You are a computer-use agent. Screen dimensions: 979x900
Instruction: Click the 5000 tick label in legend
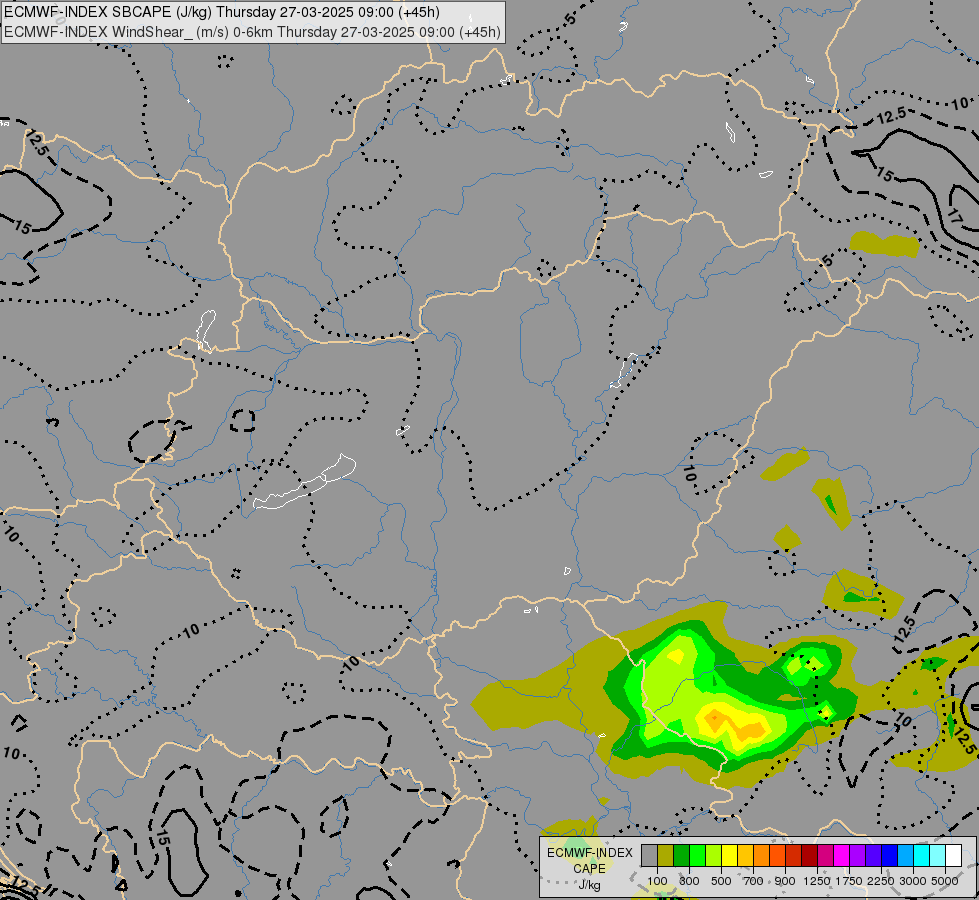945,881
